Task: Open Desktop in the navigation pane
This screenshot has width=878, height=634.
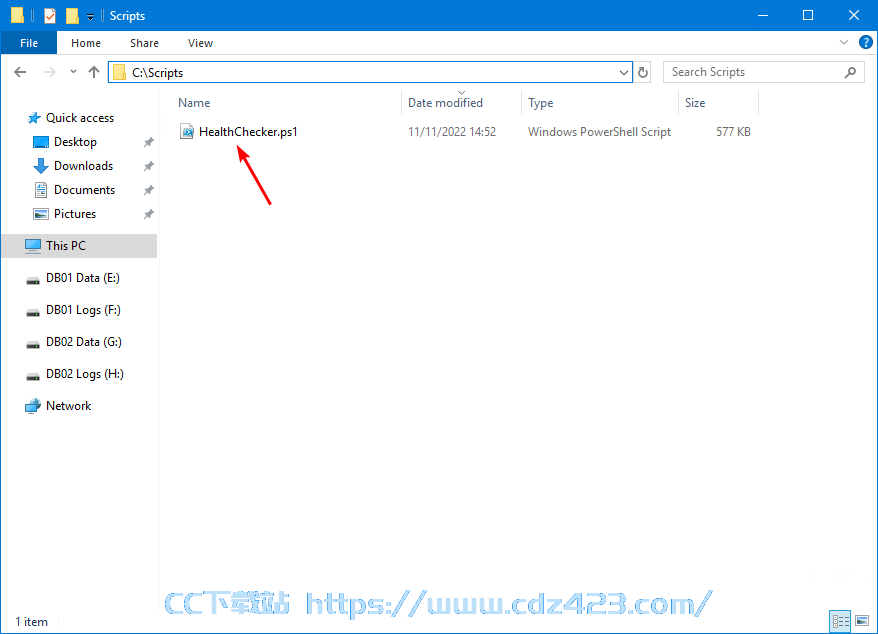Action: click(75, 142)
